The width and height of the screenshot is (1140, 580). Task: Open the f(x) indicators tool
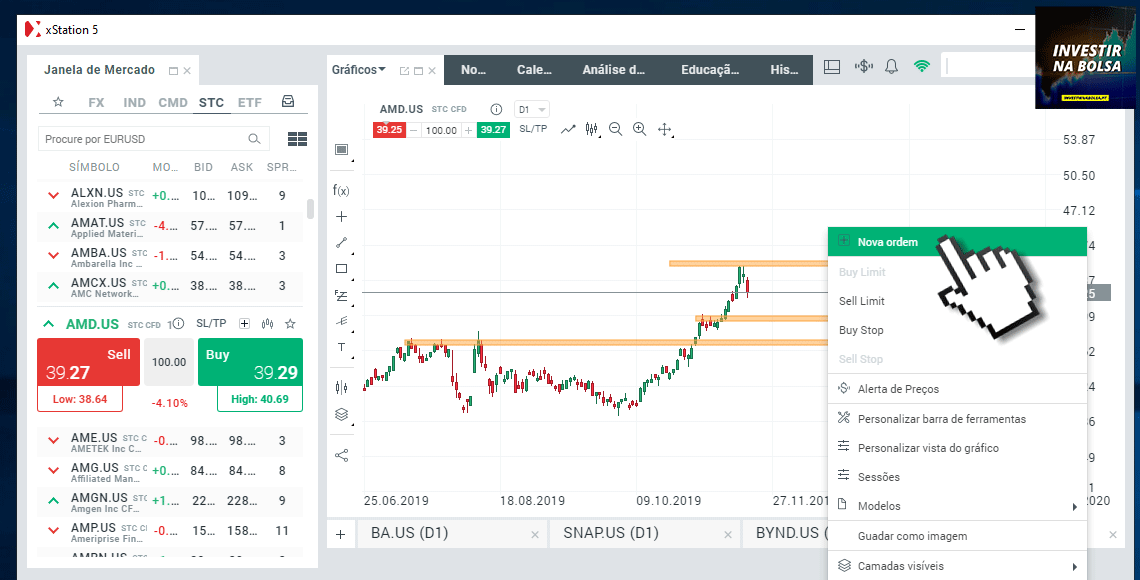(x=341, y=190)
